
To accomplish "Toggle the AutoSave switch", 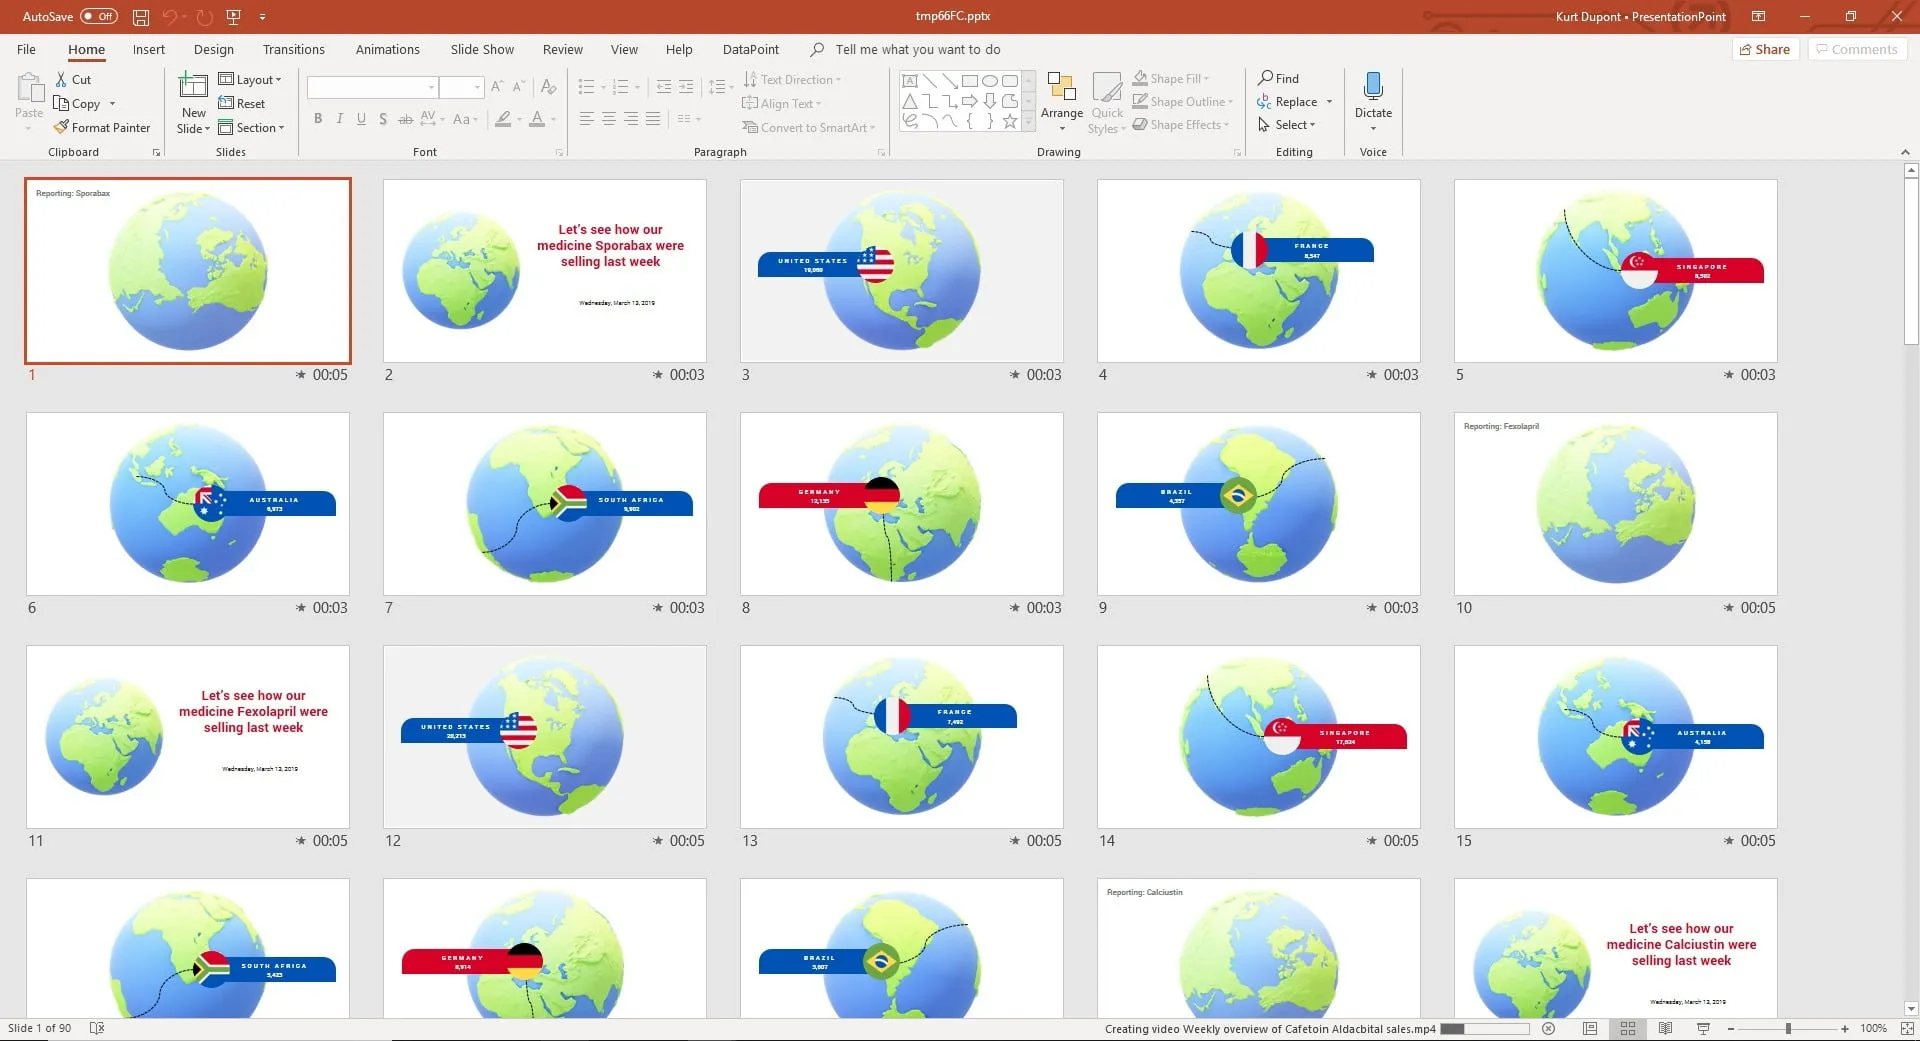I will 98,16.
